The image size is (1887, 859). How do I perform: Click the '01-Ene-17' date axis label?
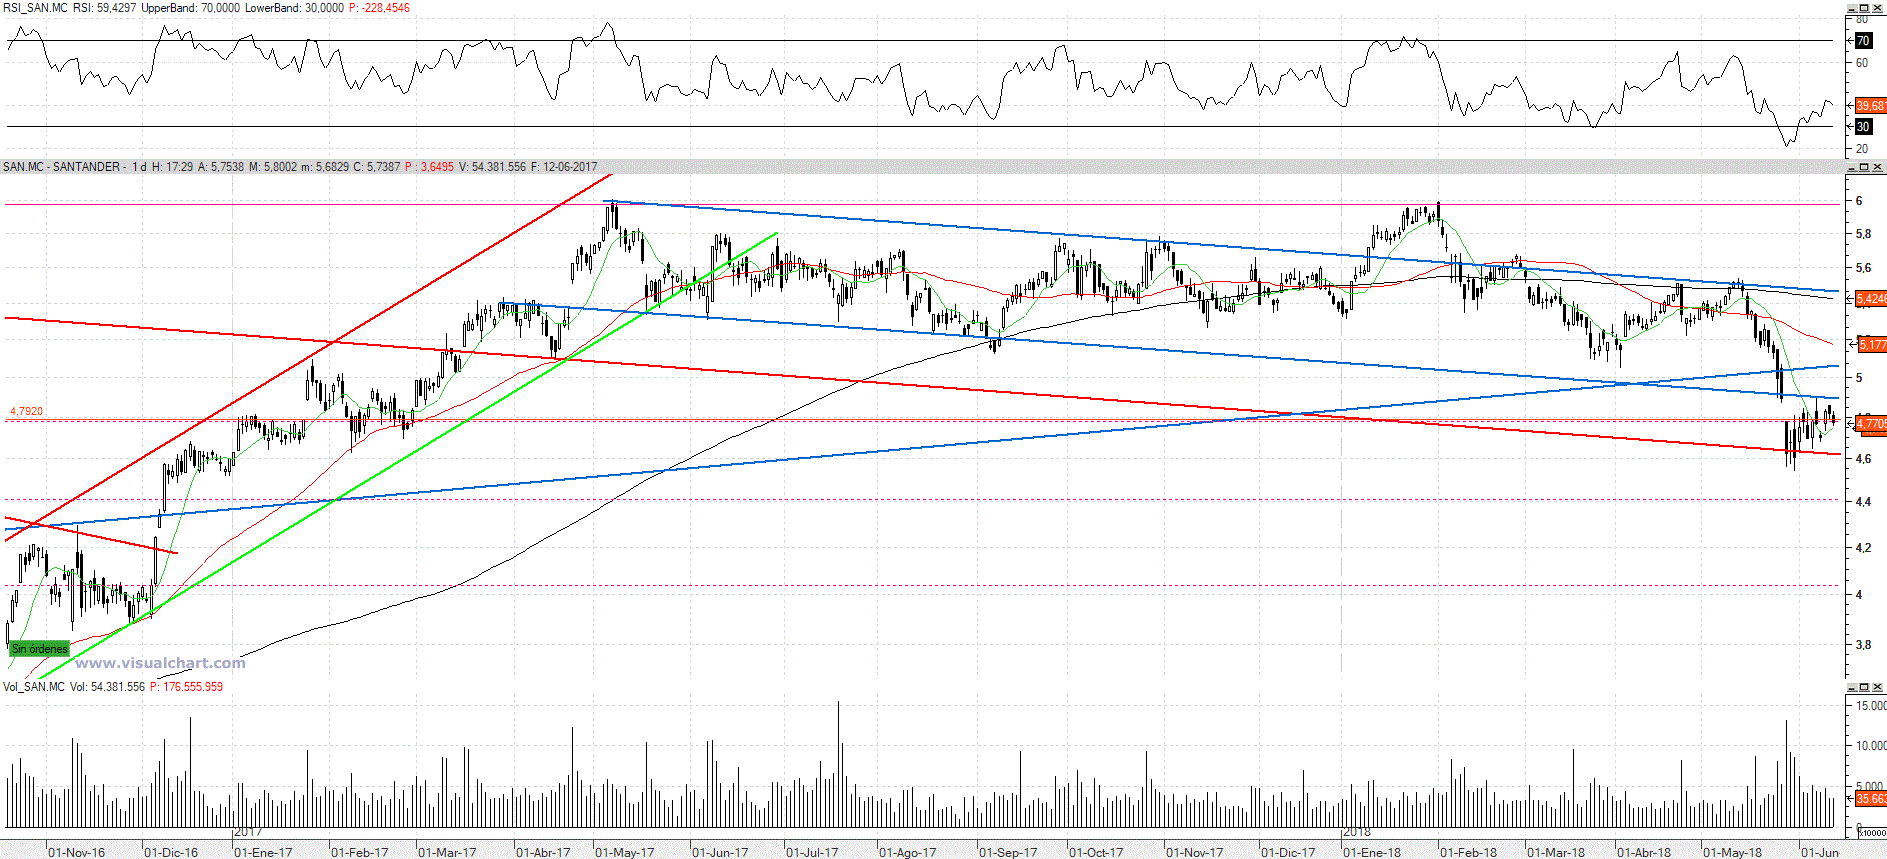click(263, 852)
